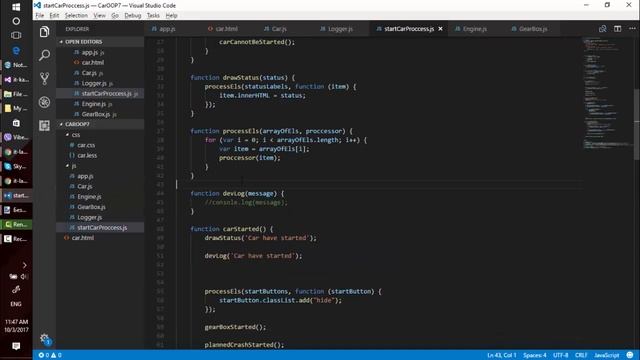The image size is (640, 360).
Task: Open Task View on taskbar
Action: [x=16, y=36]
